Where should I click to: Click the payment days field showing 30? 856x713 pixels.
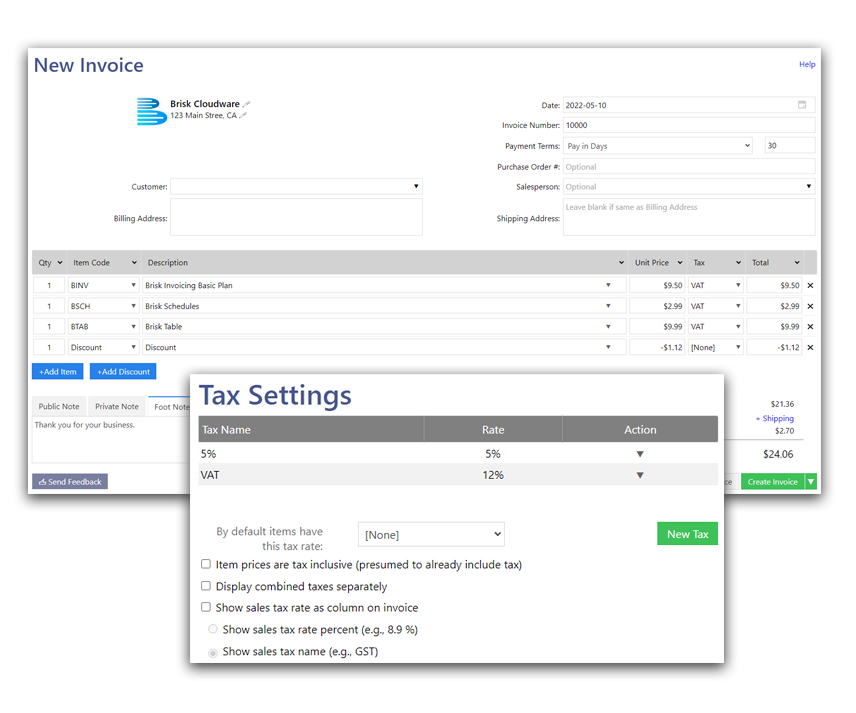790,145
